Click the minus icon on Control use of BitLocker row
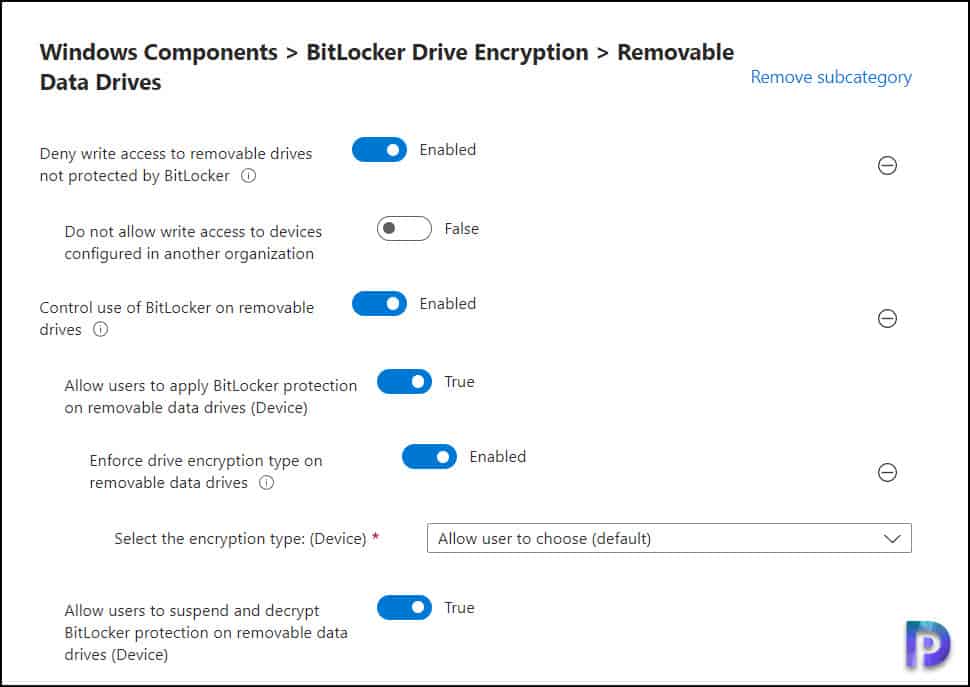The width and height of the screenshot is (970, 687). coord(888,319)
